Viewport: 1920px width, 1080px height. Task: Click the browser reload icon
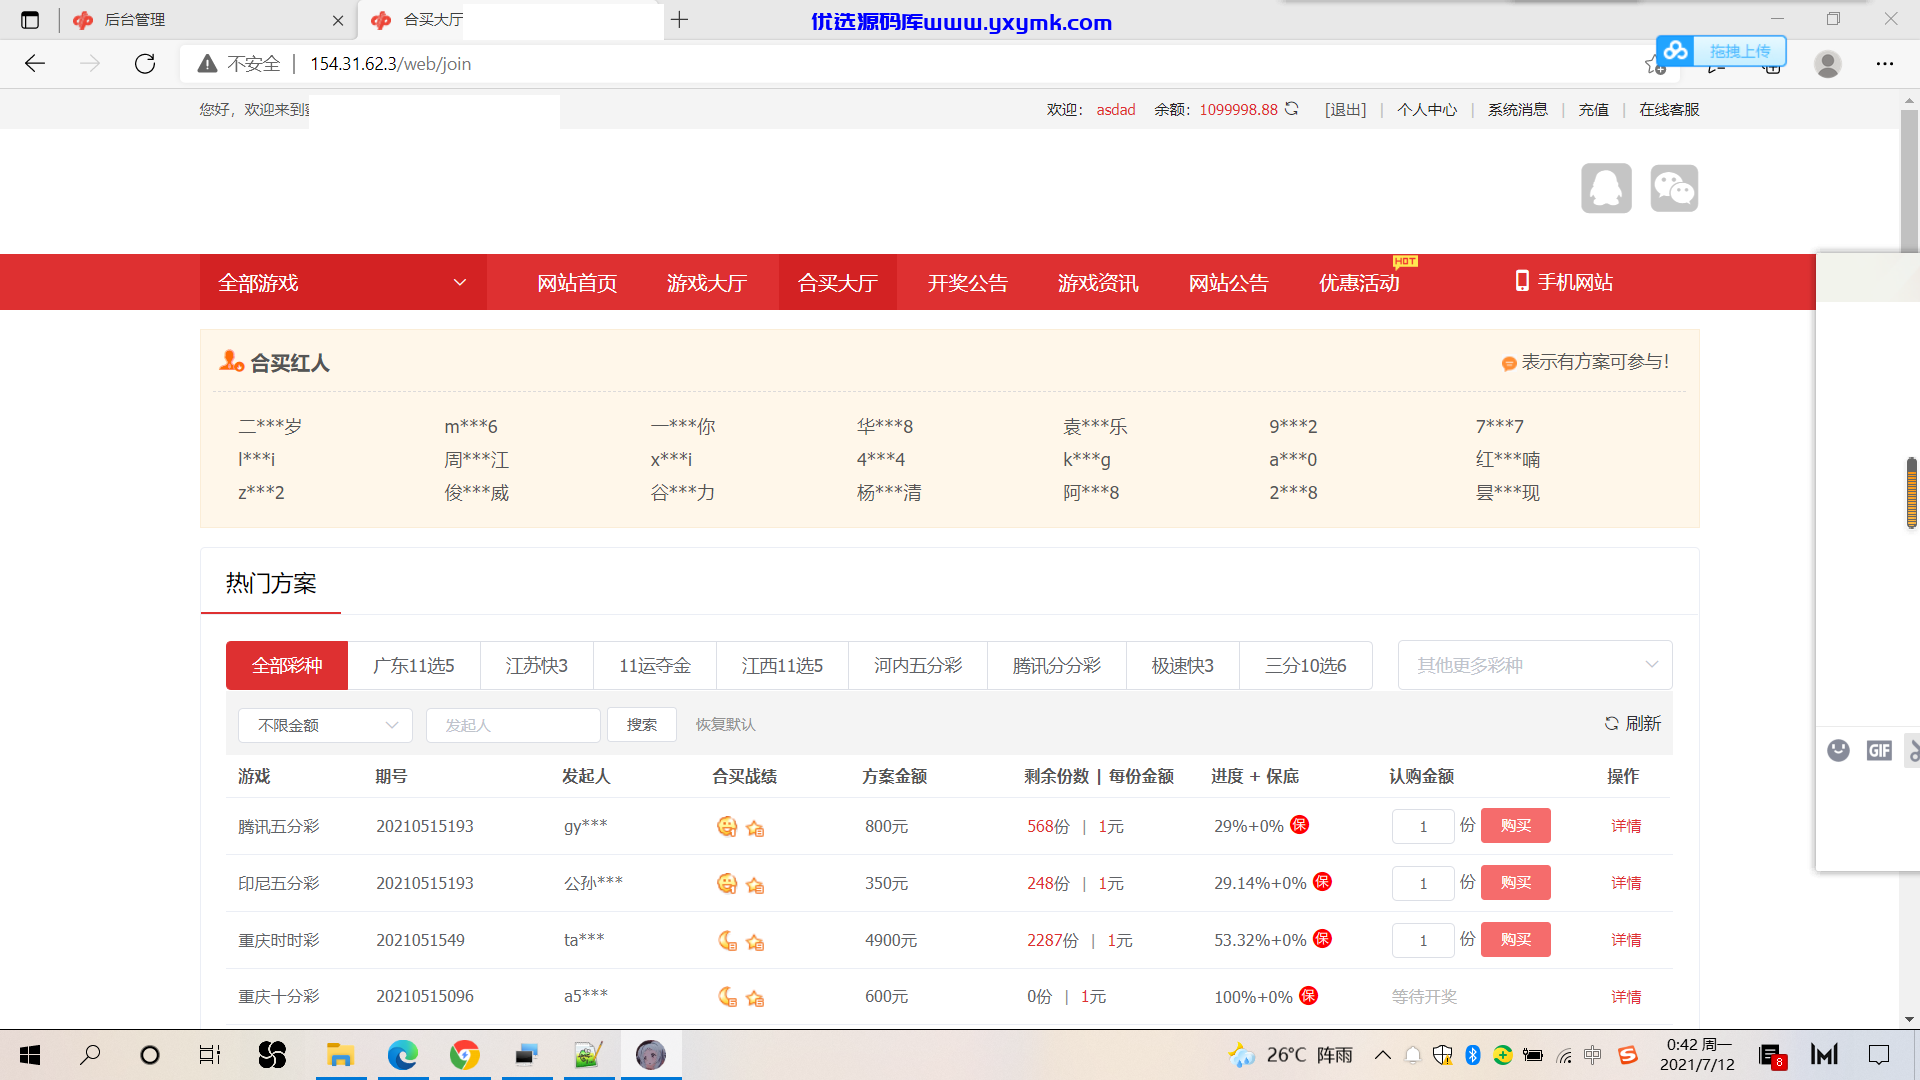tap(145, 64)
